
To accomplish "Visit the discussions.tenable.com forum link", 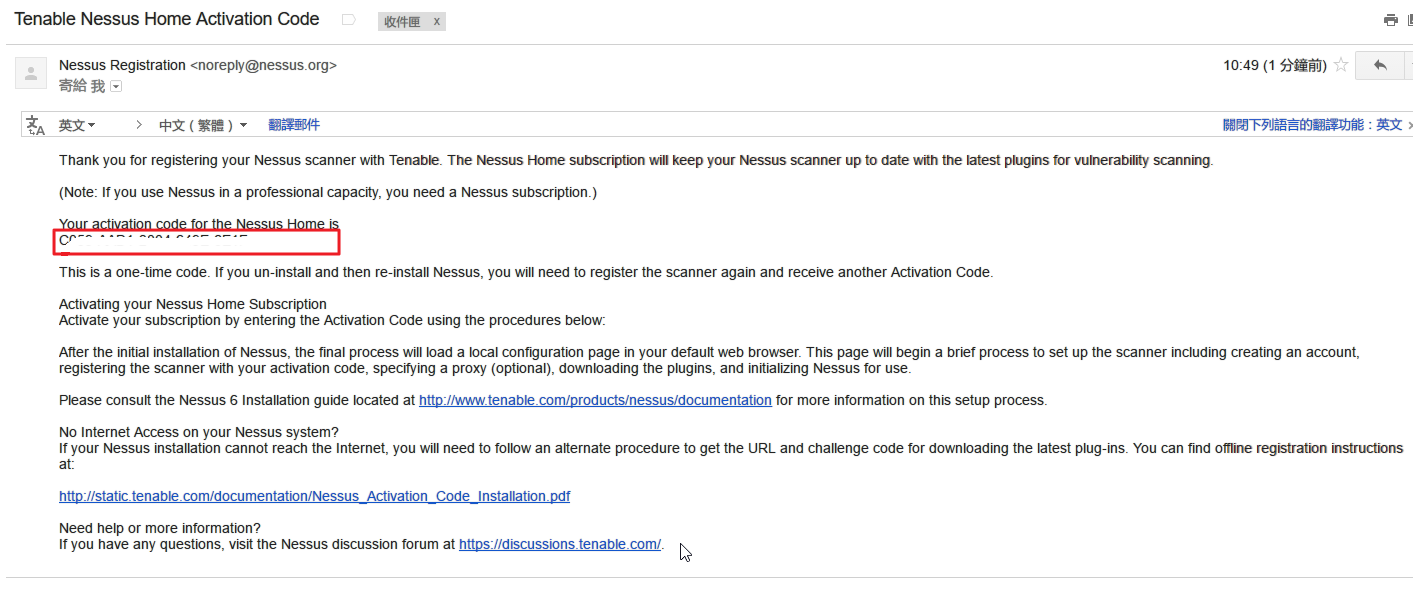I will tap(560, 544).
